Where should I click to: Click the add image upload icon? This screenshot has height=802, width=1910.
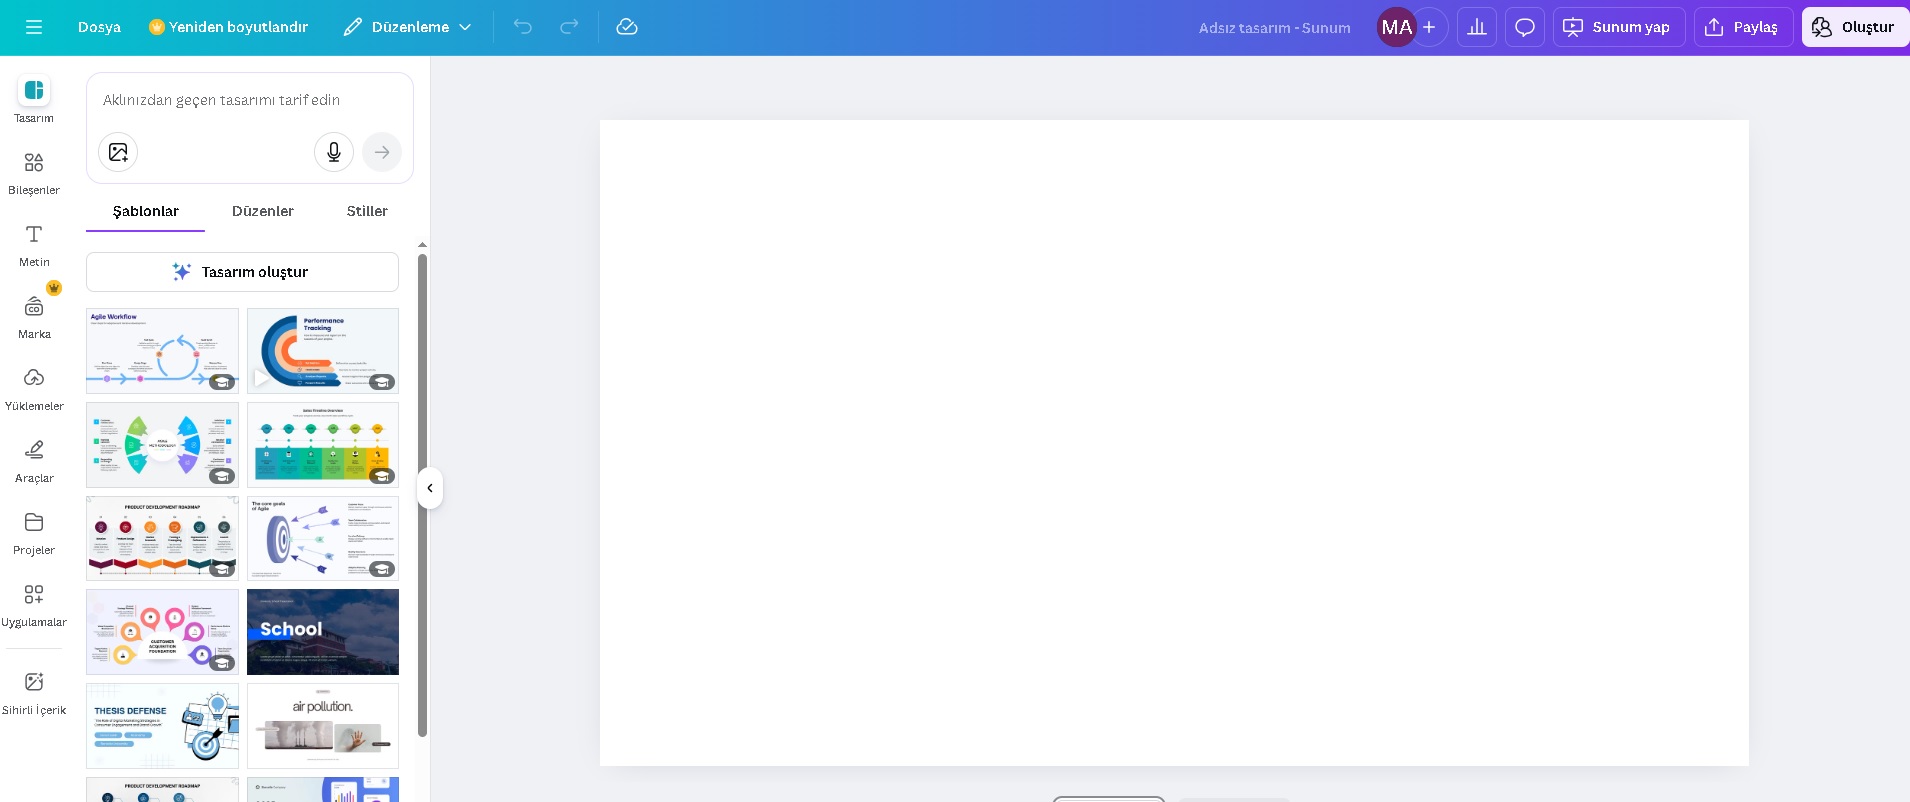[x=118, y=152]
